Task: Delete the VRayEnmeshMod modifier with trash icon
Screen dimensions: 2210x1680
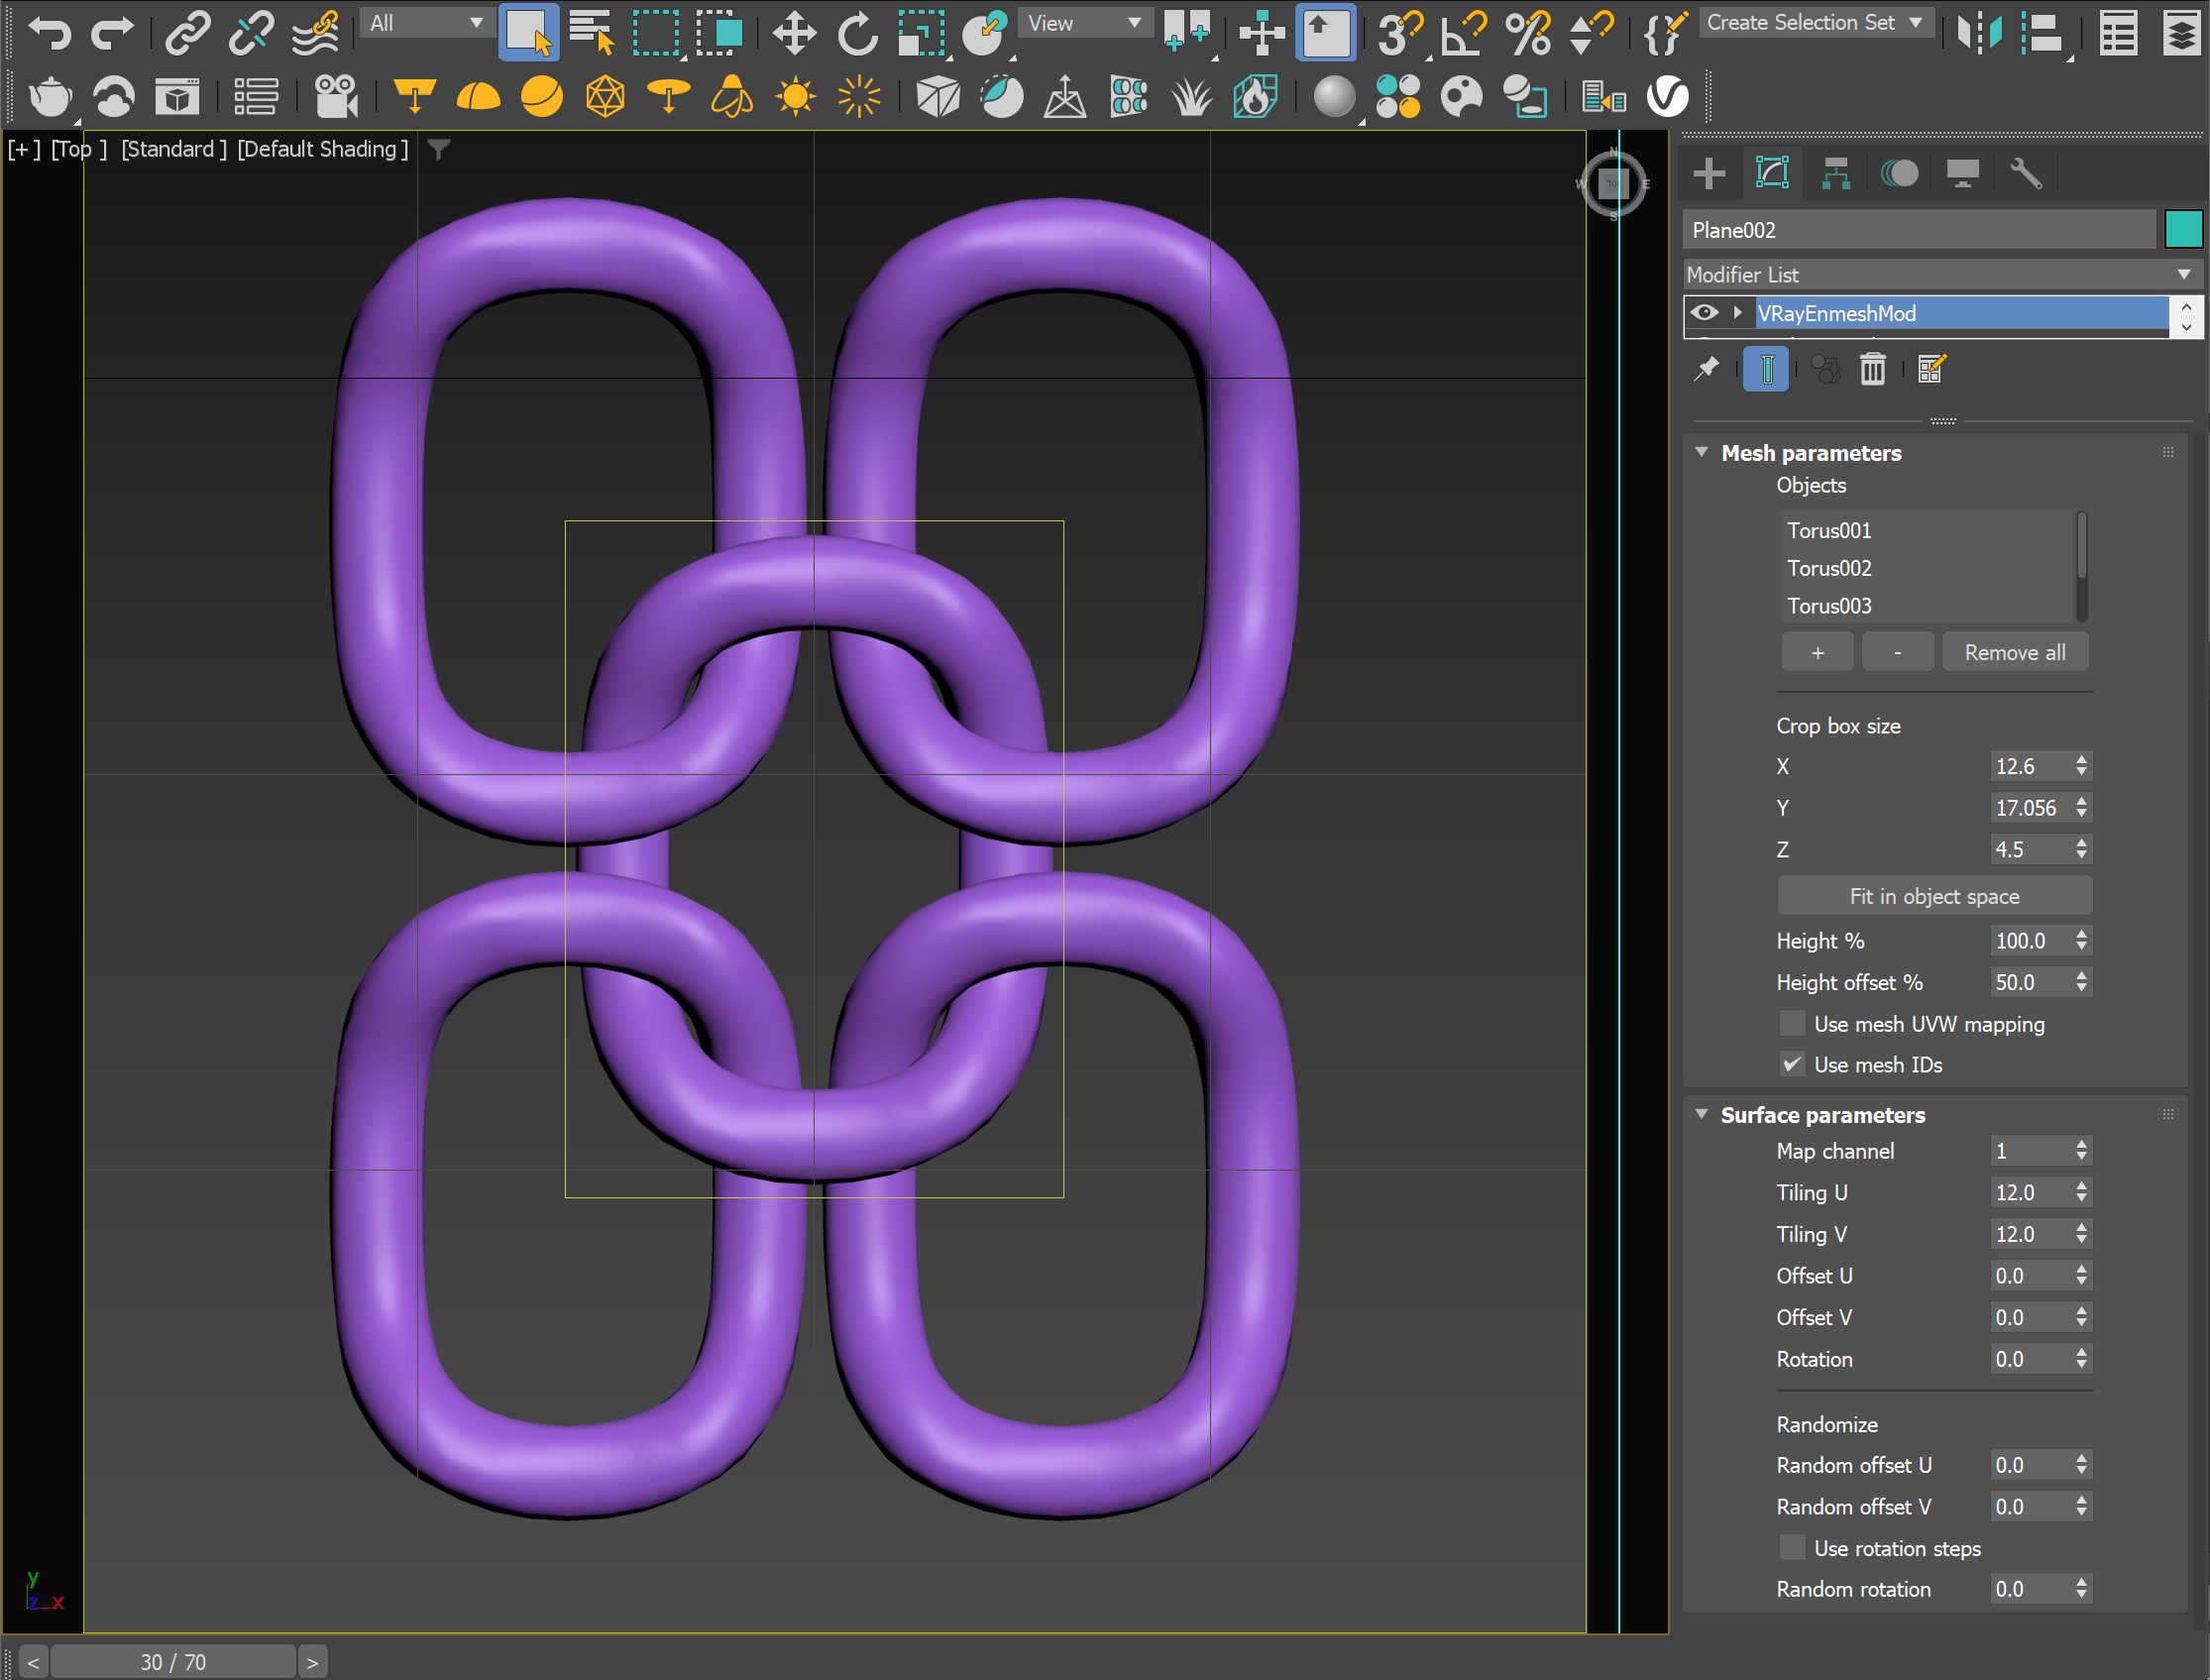Action: point(1873,369)
